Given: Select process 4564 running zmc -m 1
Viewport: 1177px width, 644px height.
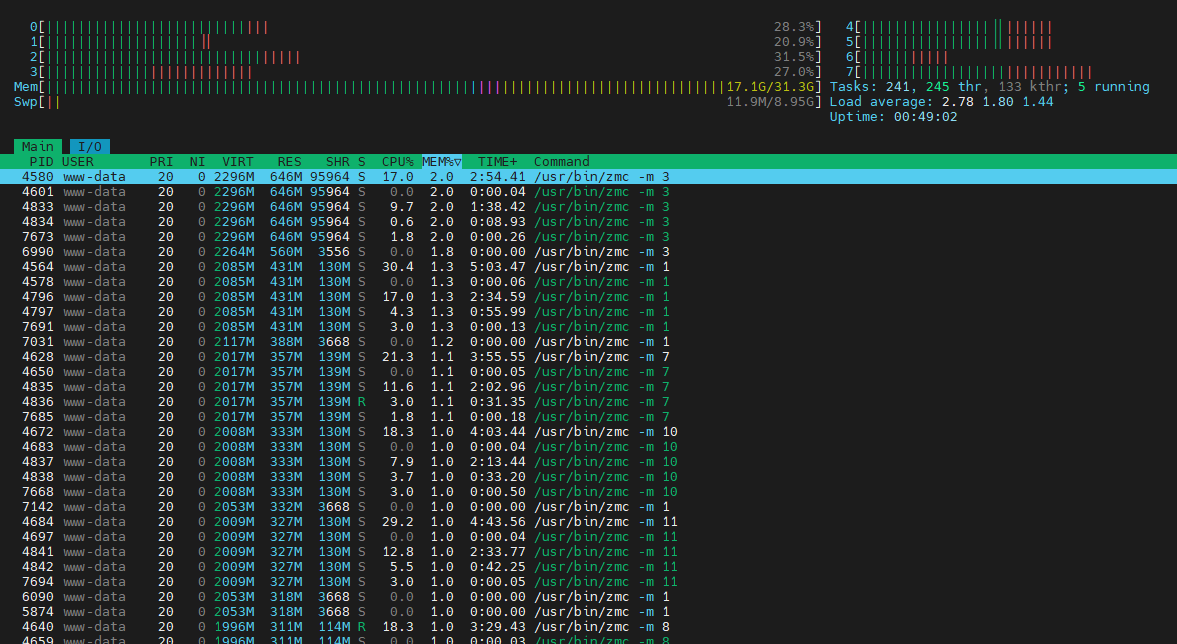Looking at the screenshot, I should point(588,266).
